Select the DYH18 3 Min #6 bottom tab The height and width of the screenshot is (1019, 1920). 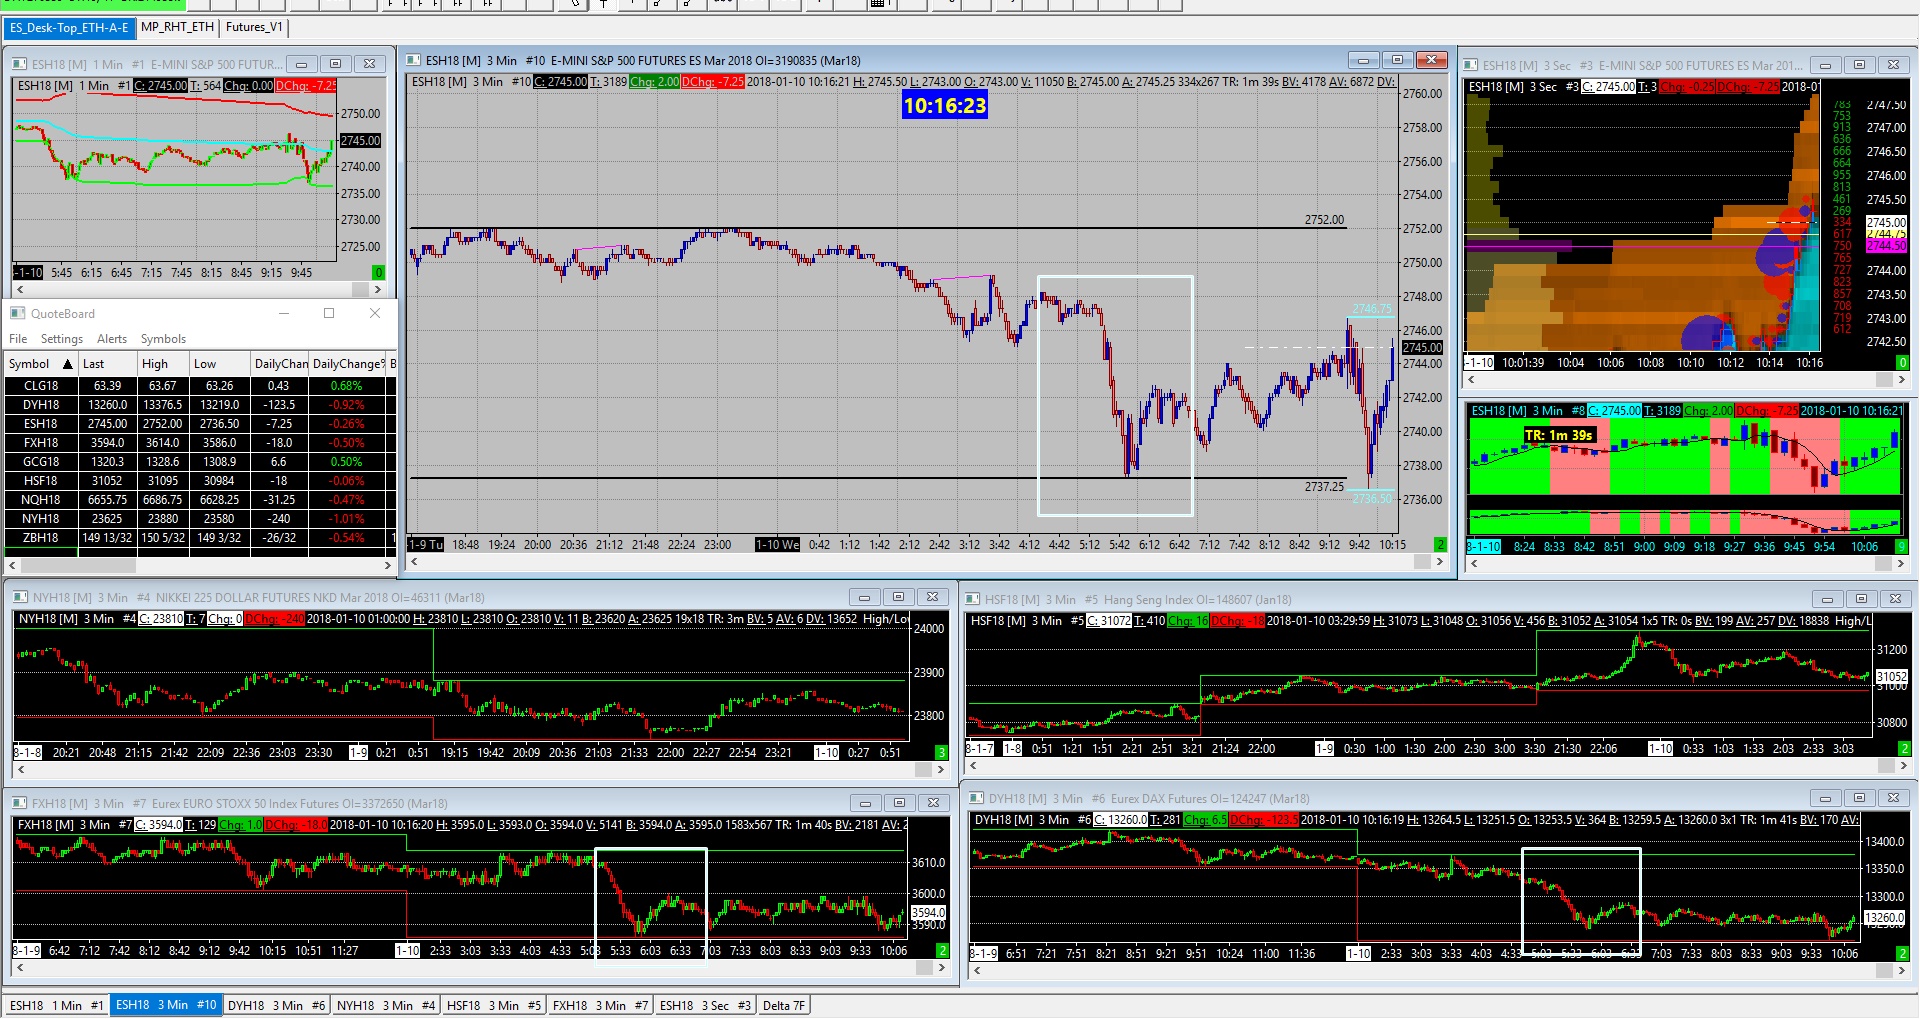[277, 1005]
